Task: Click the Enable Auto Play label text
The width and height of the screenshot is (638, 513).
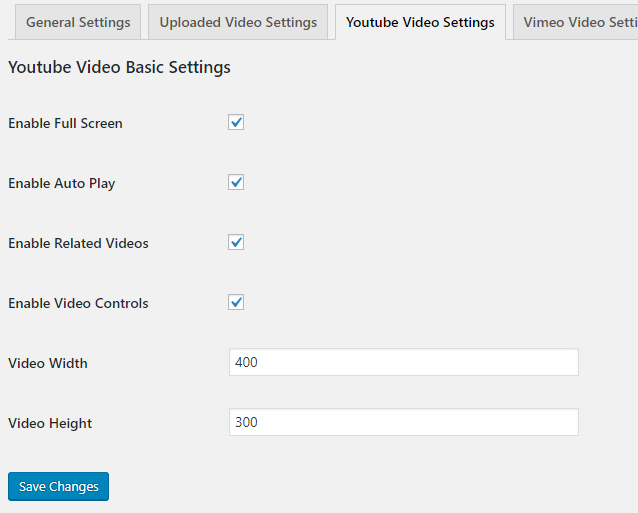Action: [x=61, y=183]
